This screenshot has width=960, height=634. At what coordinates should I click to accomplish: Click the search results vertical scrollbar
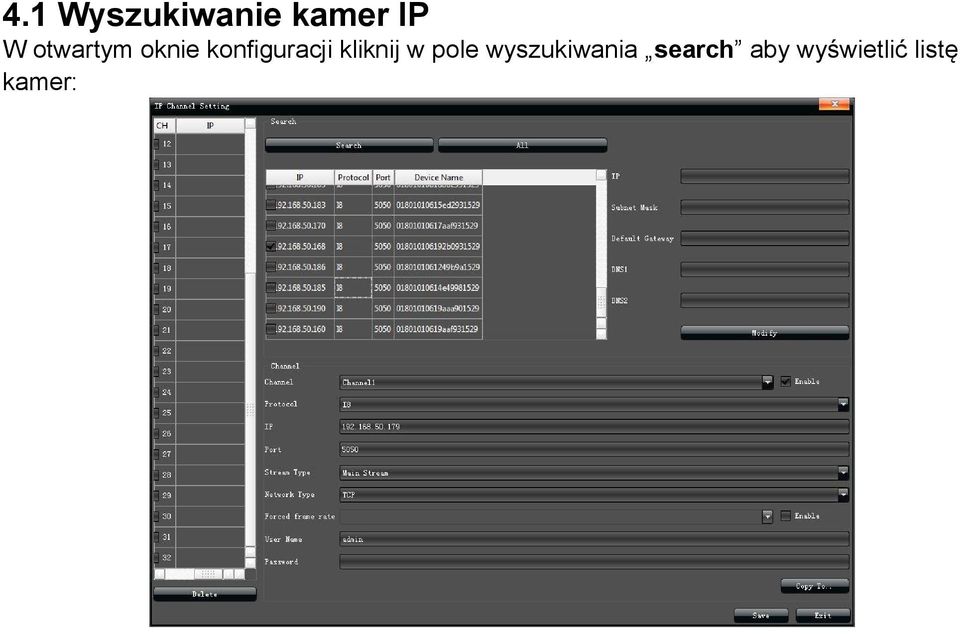pos(601,255)
